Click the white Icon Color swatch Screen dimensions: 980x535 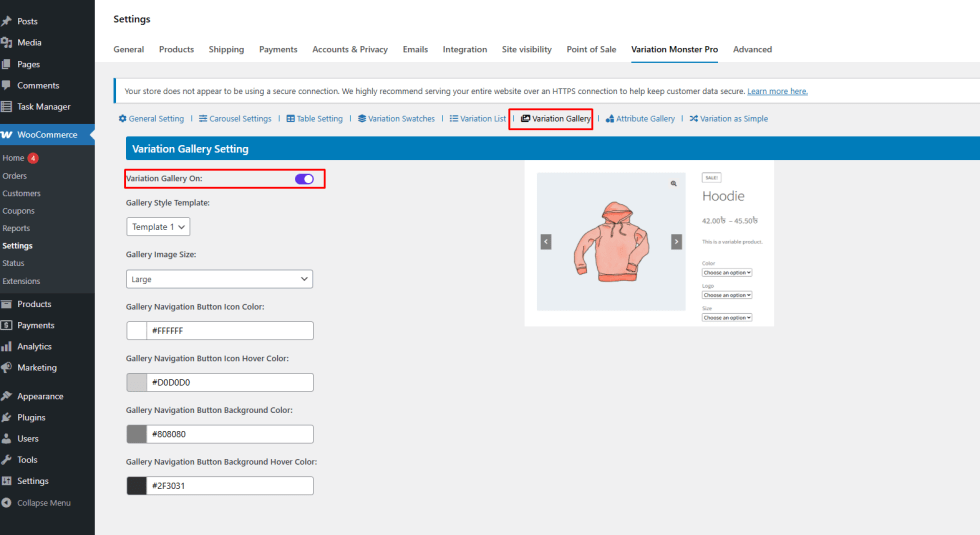(136, 331)
